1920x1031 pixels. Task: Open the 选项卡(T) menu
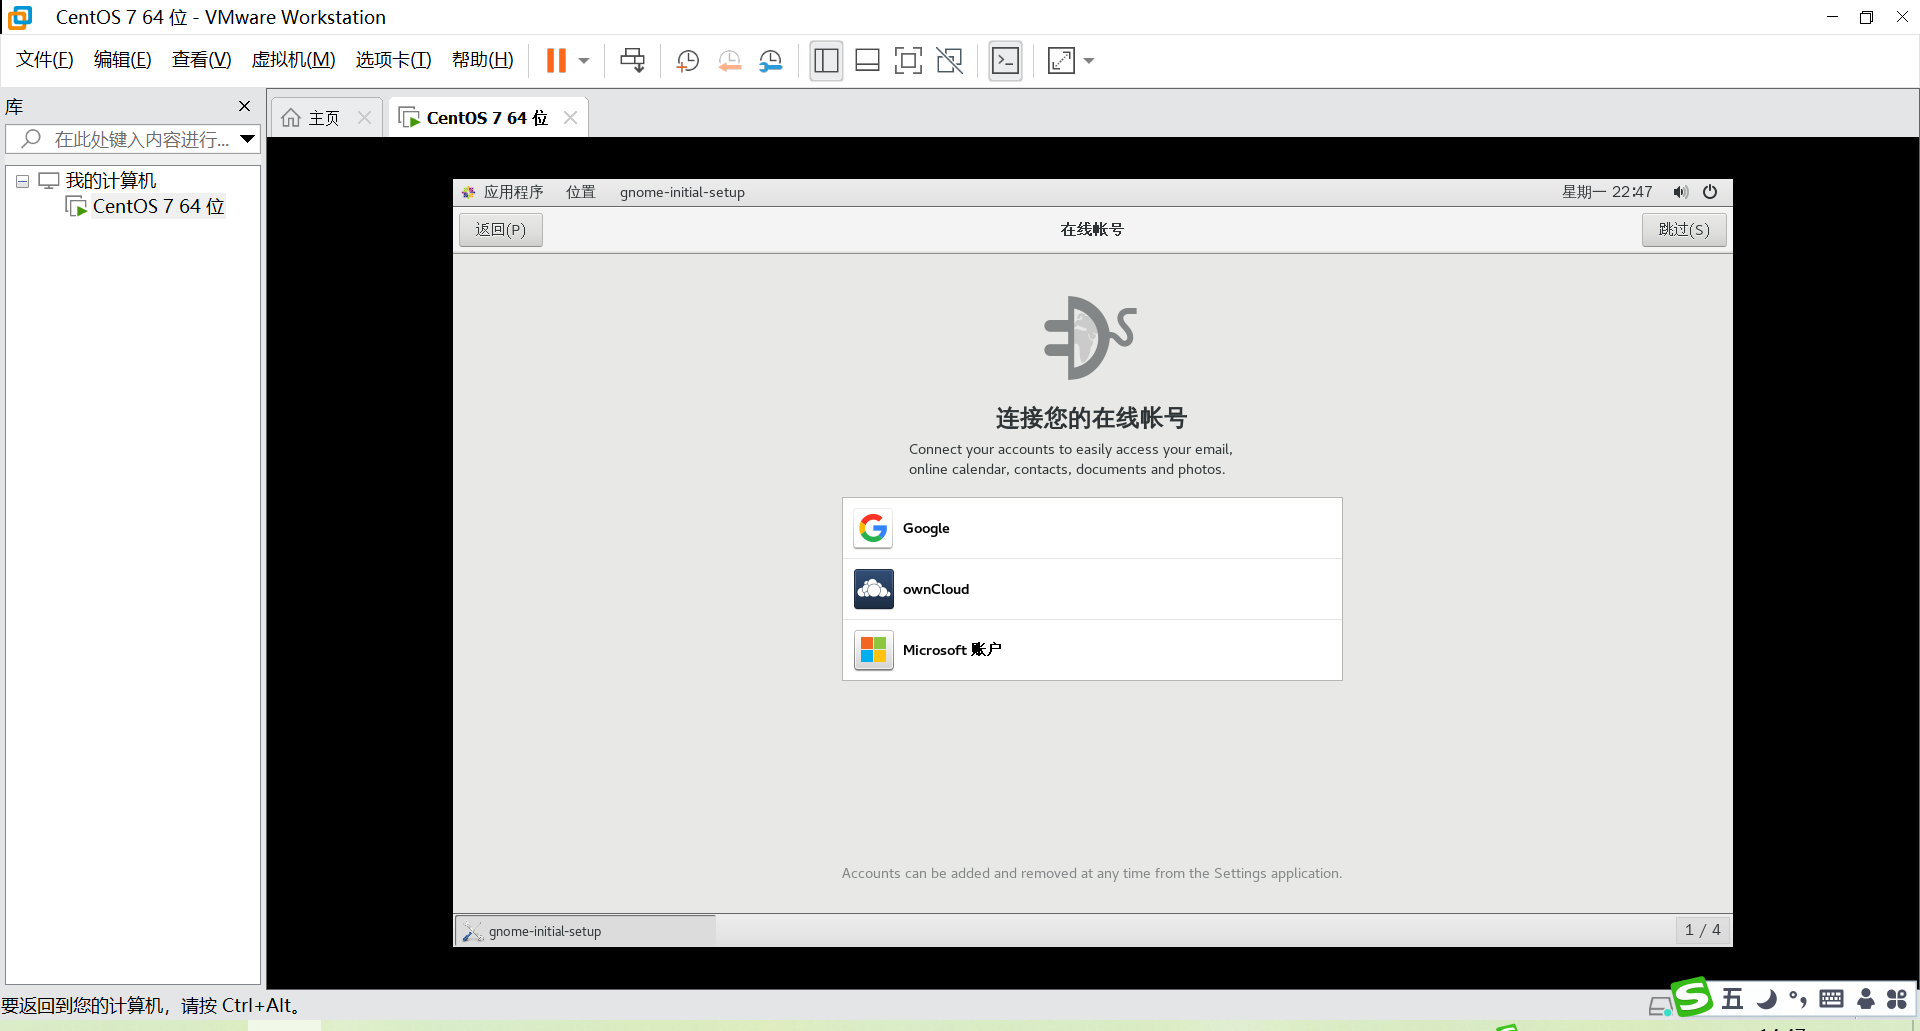[394, 60]
